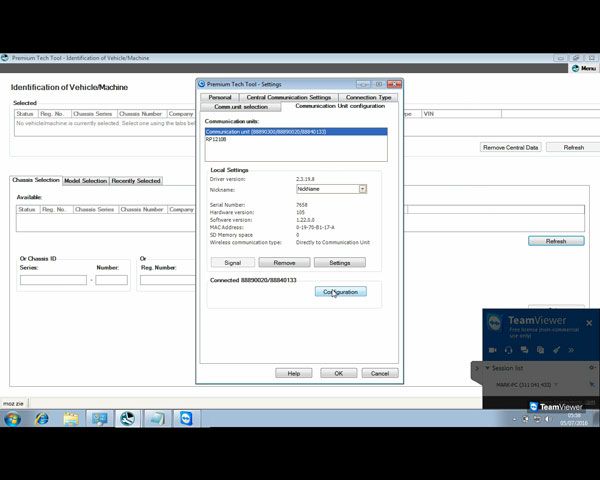Click the TeamViewer headset audio icon
The image size is (600, 480).
508,350
